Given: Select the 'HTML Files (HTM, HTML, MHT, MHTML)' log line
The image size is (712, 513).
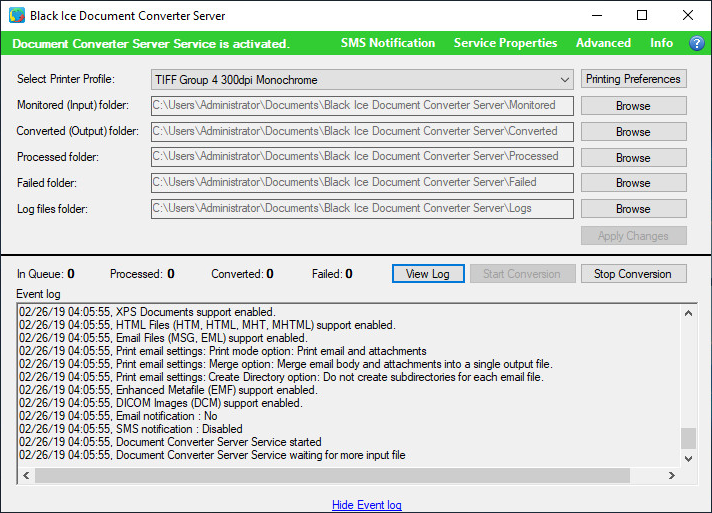Looking at the screenshot, I should (x=207, y=325).
